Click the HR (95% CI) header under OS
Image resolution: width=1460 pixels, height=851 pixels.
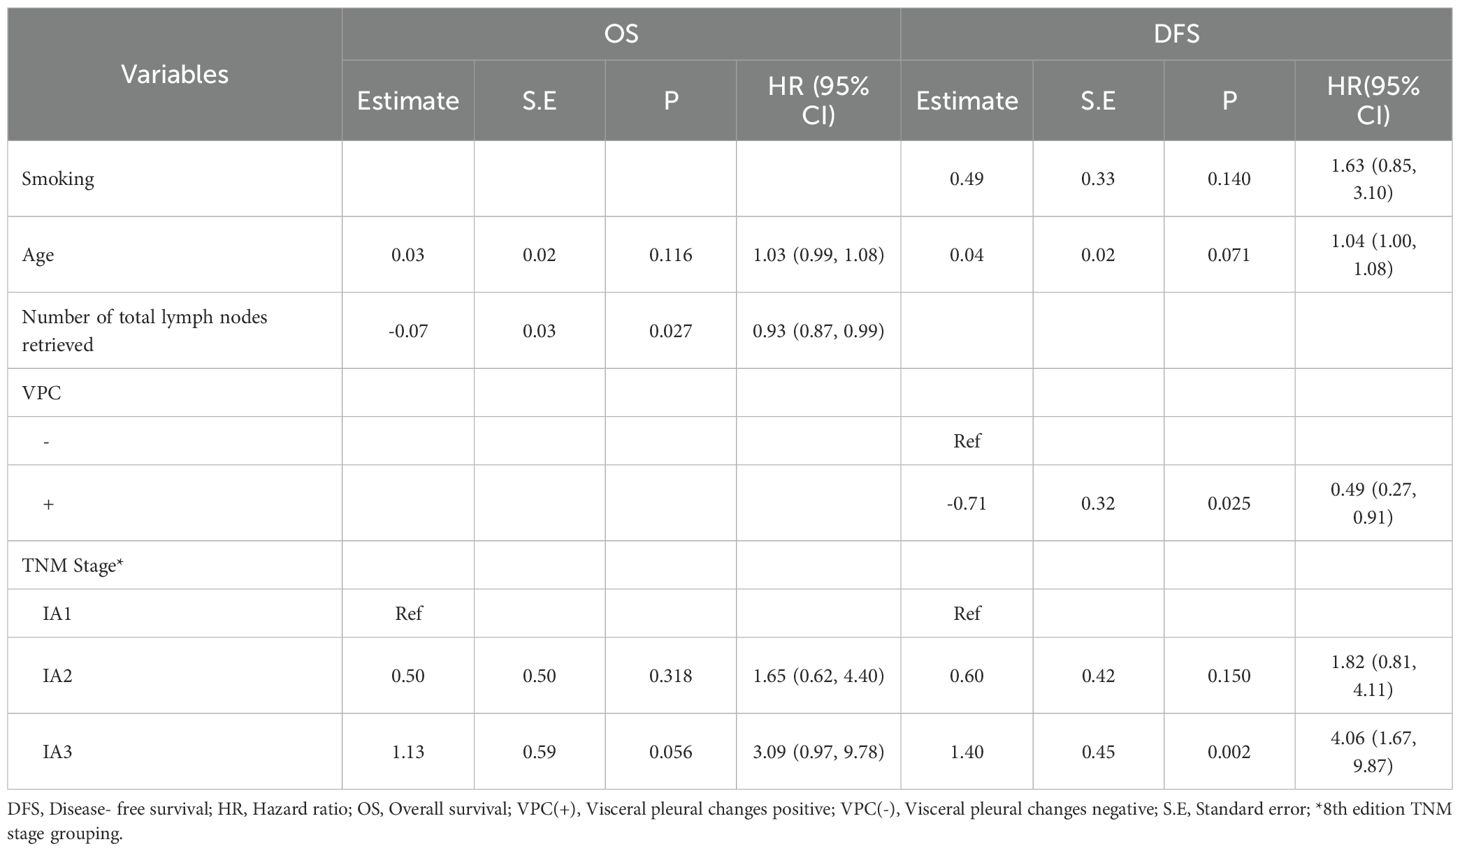818,100
